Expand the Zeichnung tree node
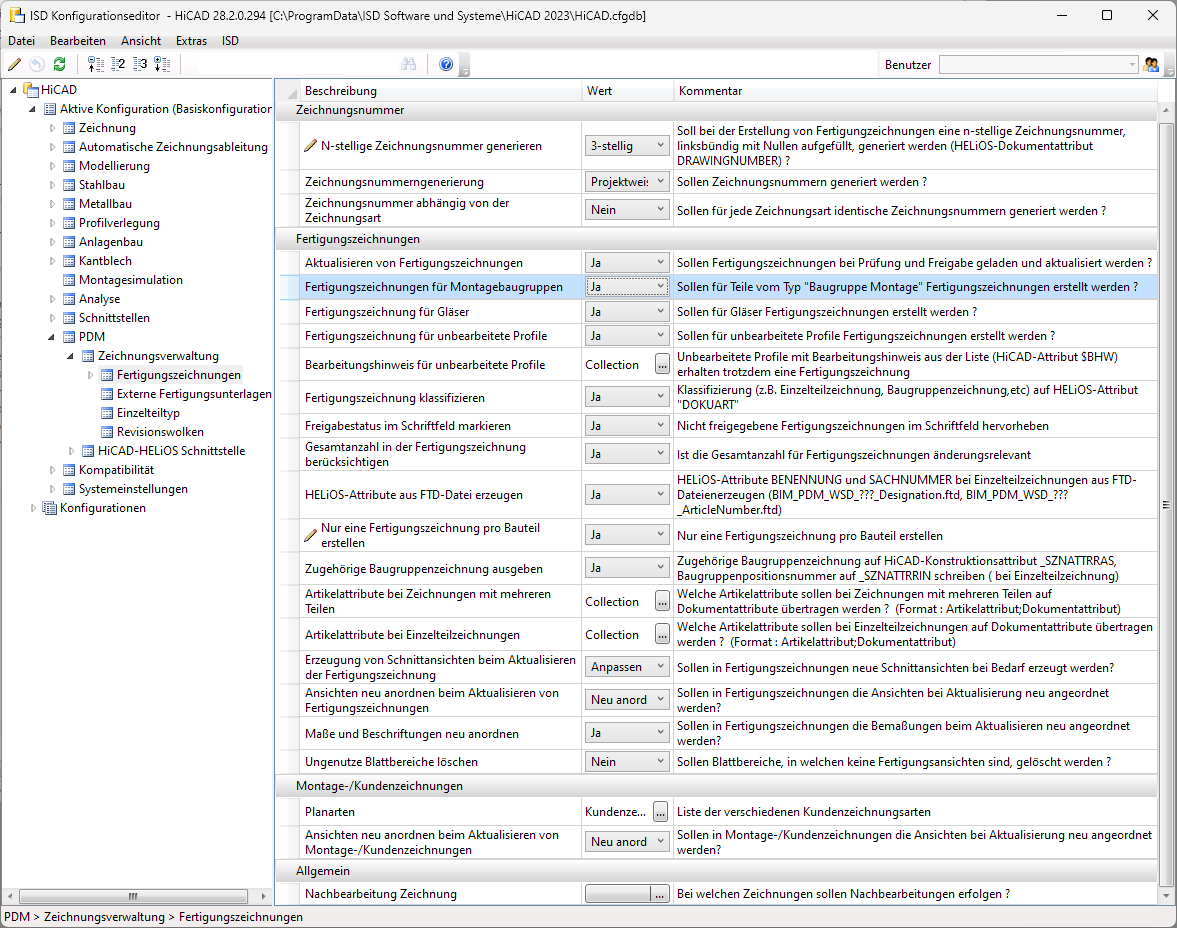Image resolution: width=1177 pixels, height=928 pixels. pos(52,128)
